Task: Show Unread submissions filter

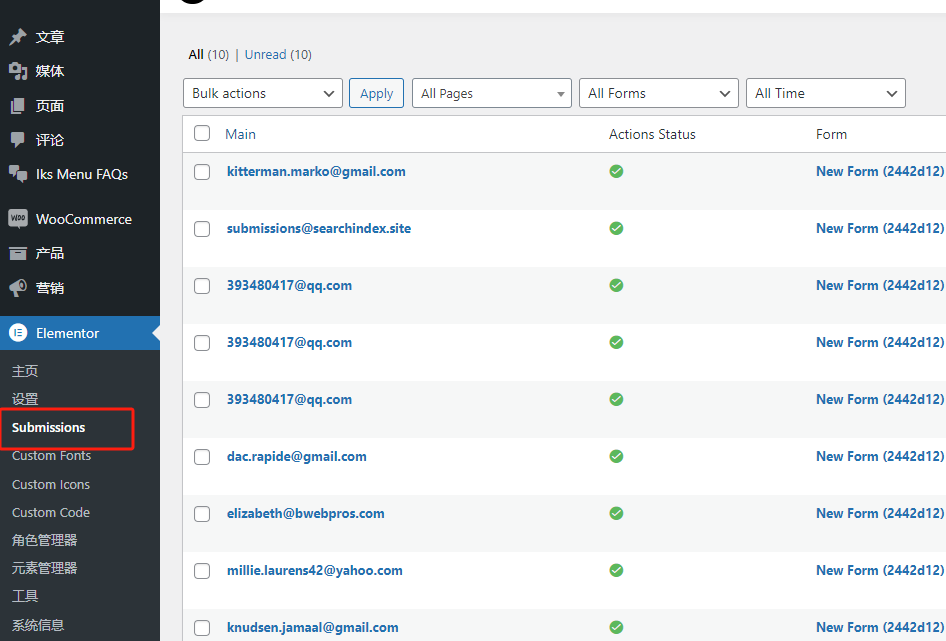Action: [x=265, y=54]
